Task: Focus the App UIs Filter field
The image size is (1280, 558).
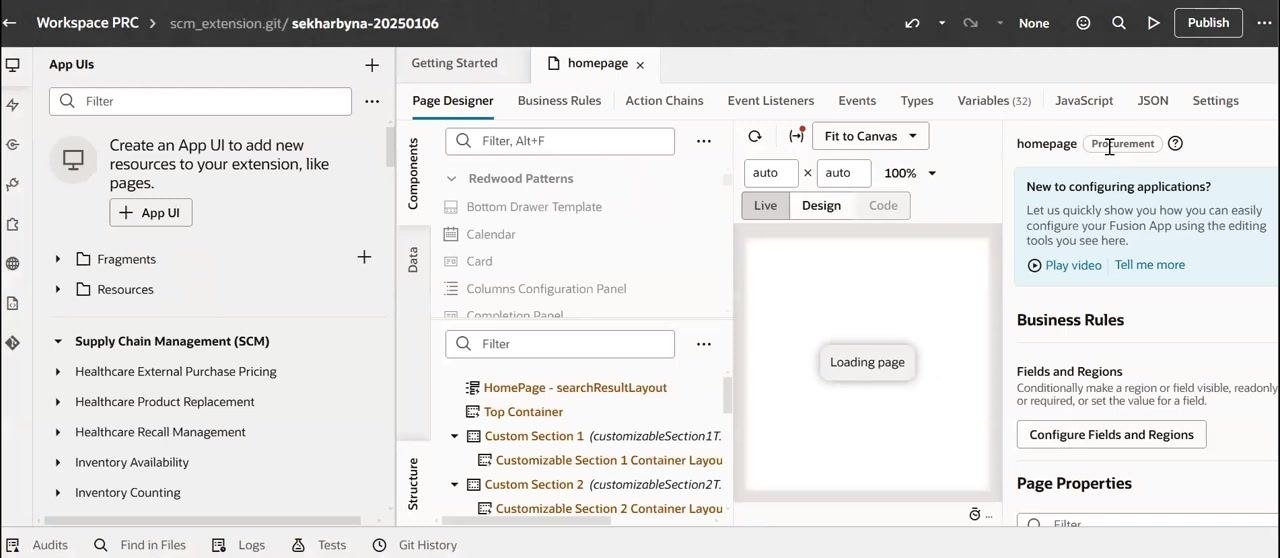Action: coord(200,101)
